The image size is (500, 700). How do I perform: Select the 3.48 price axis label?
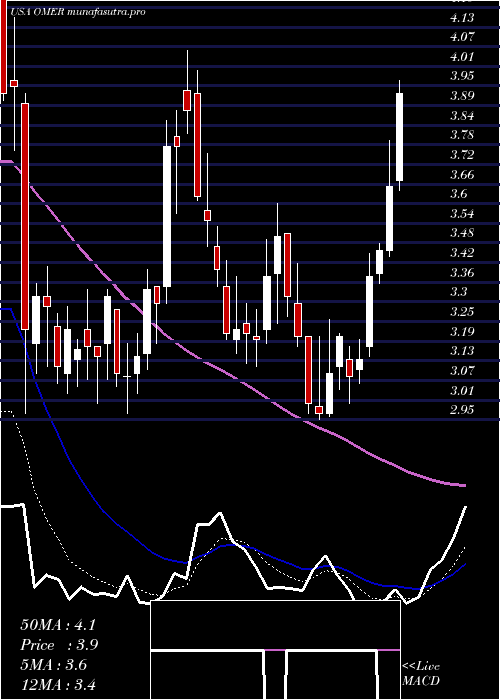(462, 233)
